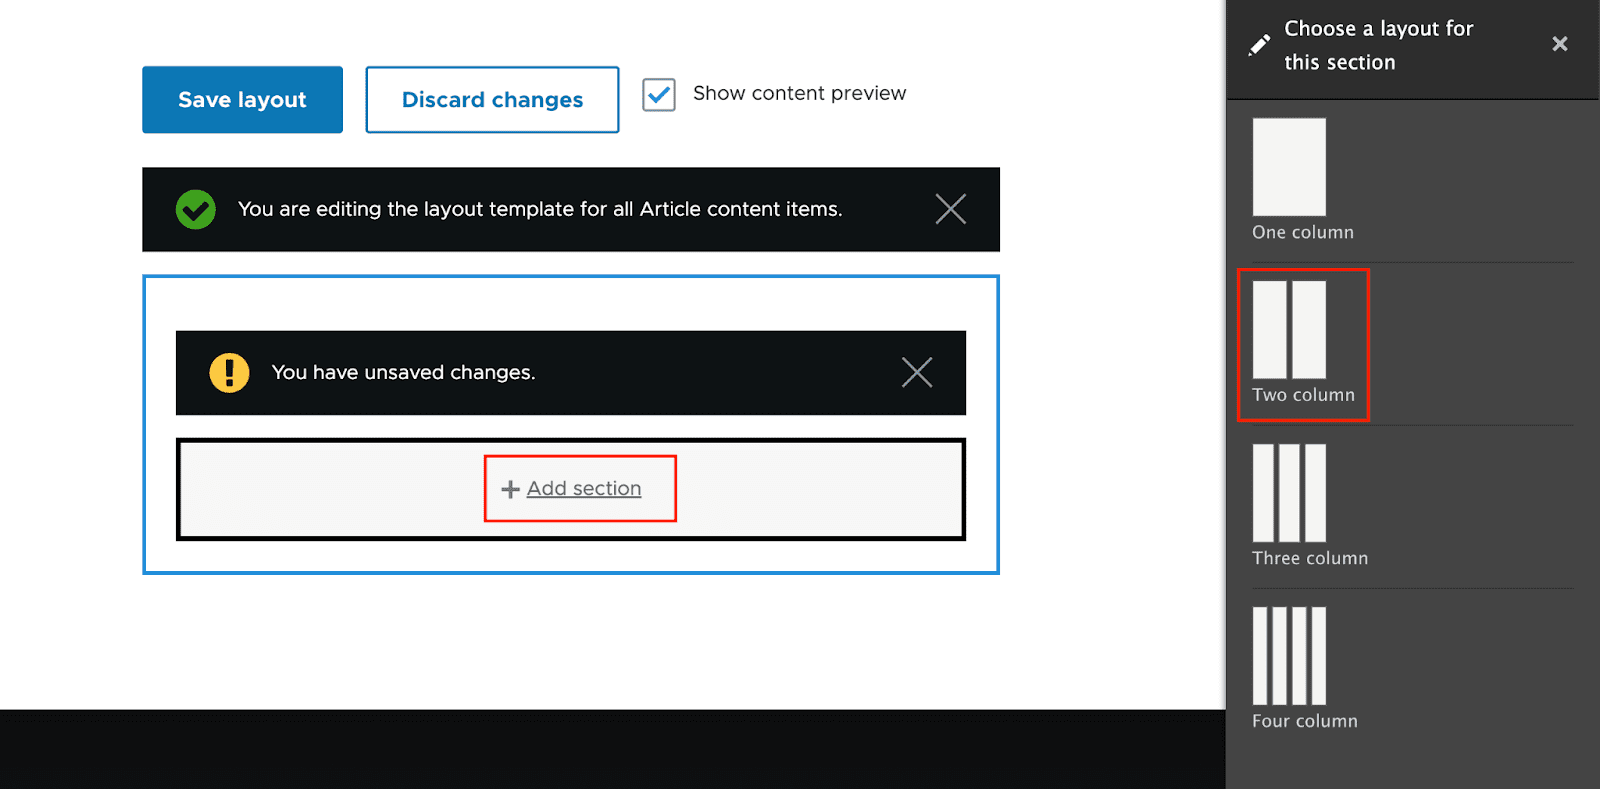Open the Add section link
The height and width of the screenshot is (789, 1600).
coord(584,489)
